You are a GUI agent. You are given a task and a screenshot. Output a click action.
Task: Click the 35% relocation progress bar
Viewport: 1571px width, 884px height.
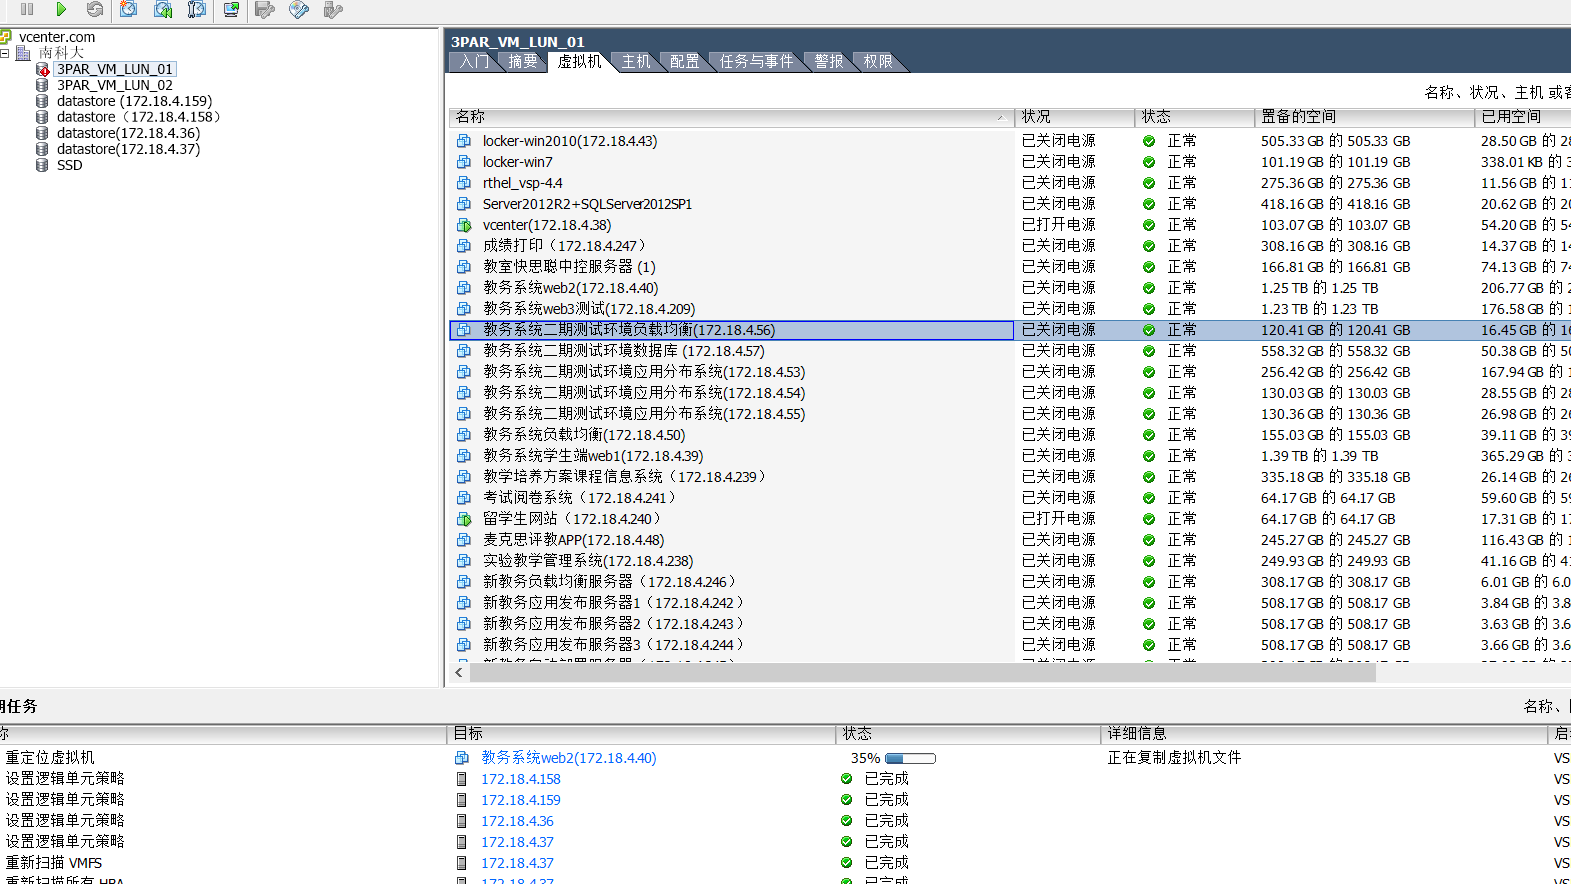click(x=910, y=758)
